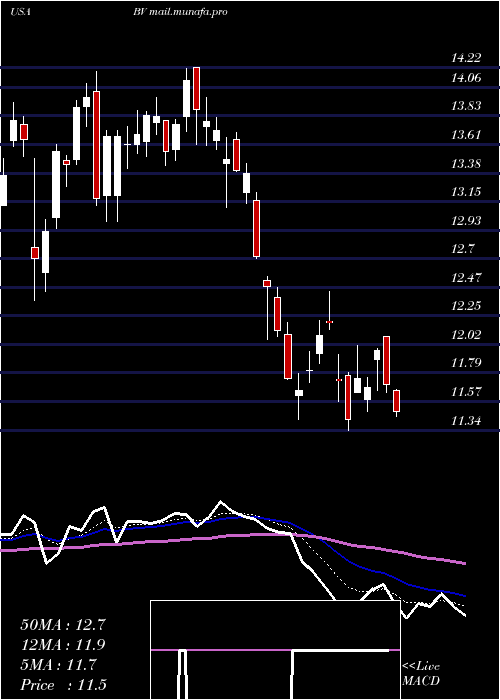
Task: Click the Price : 11.5 readout
Action: pyautogui.click(x=63, y=685)
